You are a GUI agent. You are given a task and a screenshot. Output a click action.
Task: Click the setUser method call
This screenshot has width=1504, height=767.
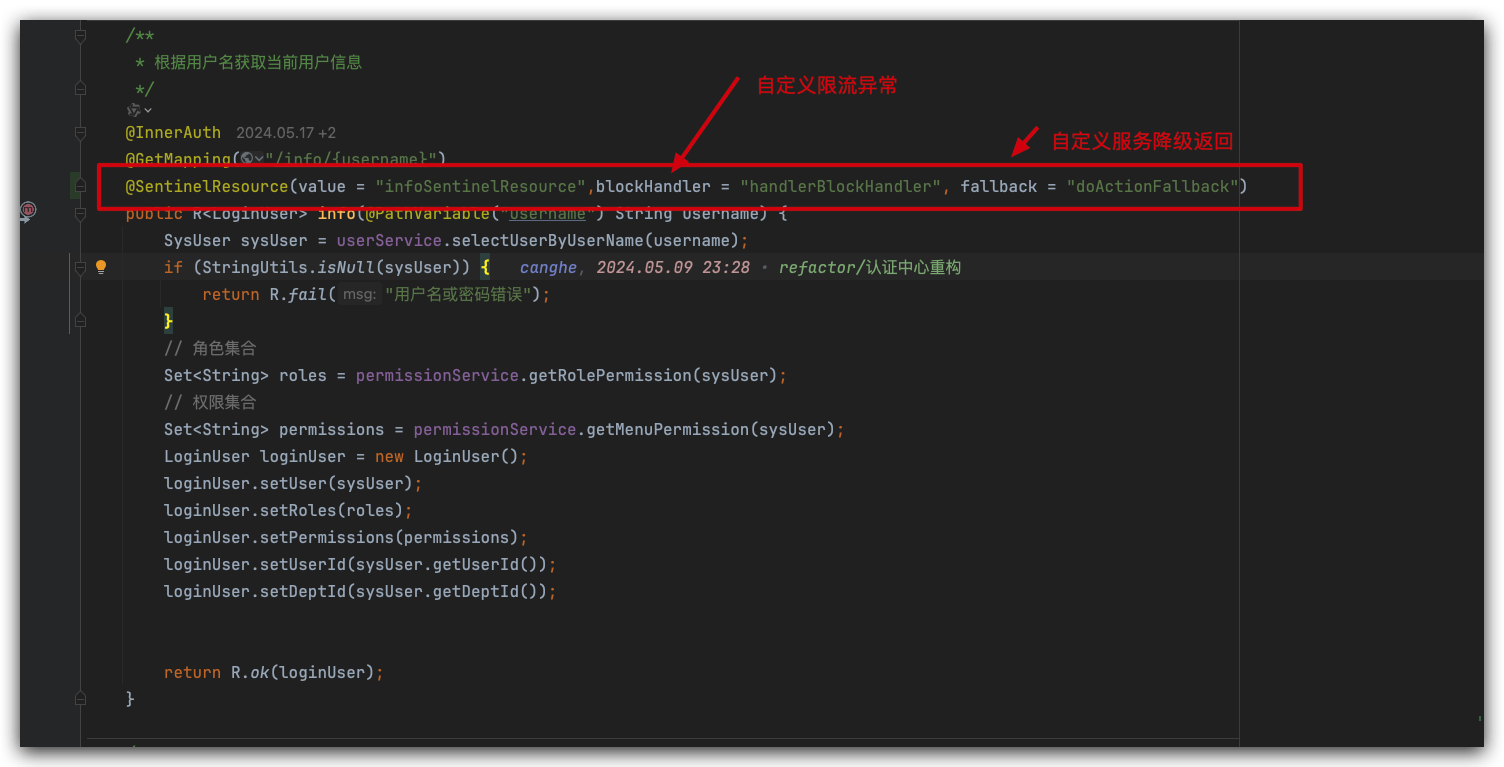pyautogui.click(x=298, y=483)
